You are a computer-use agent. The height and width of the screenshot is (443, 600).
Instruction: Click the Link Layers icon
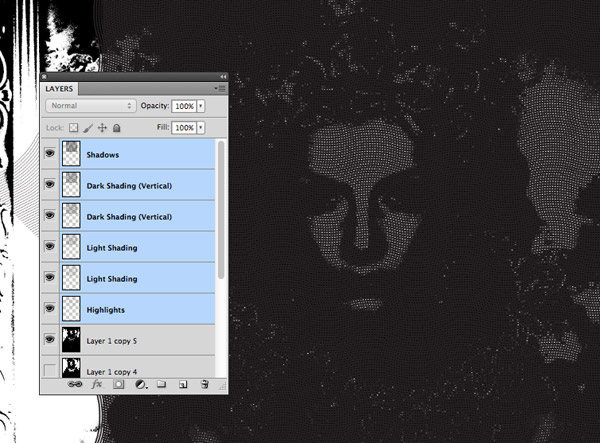point(74,384)
